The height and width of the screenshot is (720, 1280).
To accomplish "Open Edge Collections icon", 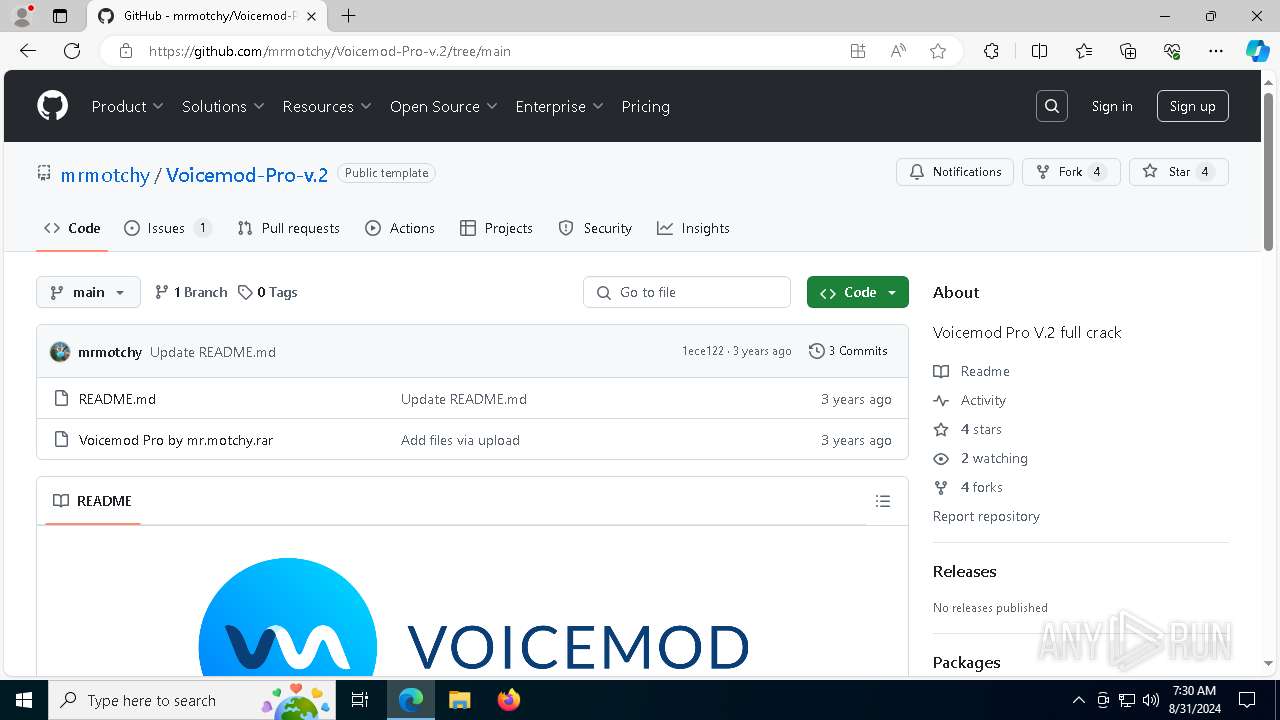I will click(x=1128, y=51).
